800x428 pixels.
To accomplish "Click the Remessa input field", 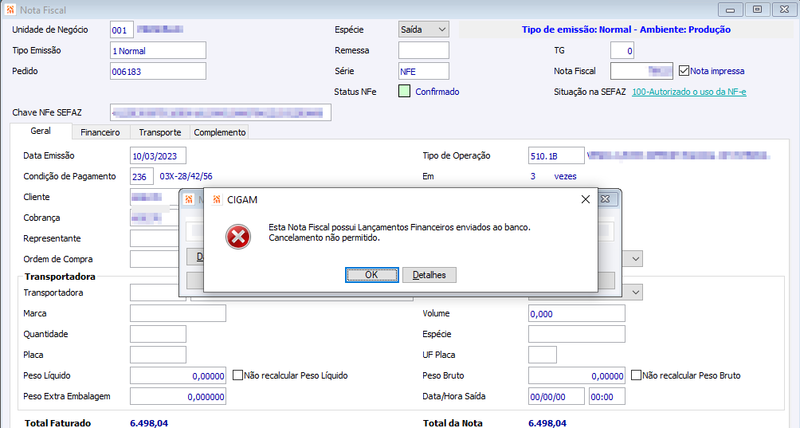I will tap(423, 51).
